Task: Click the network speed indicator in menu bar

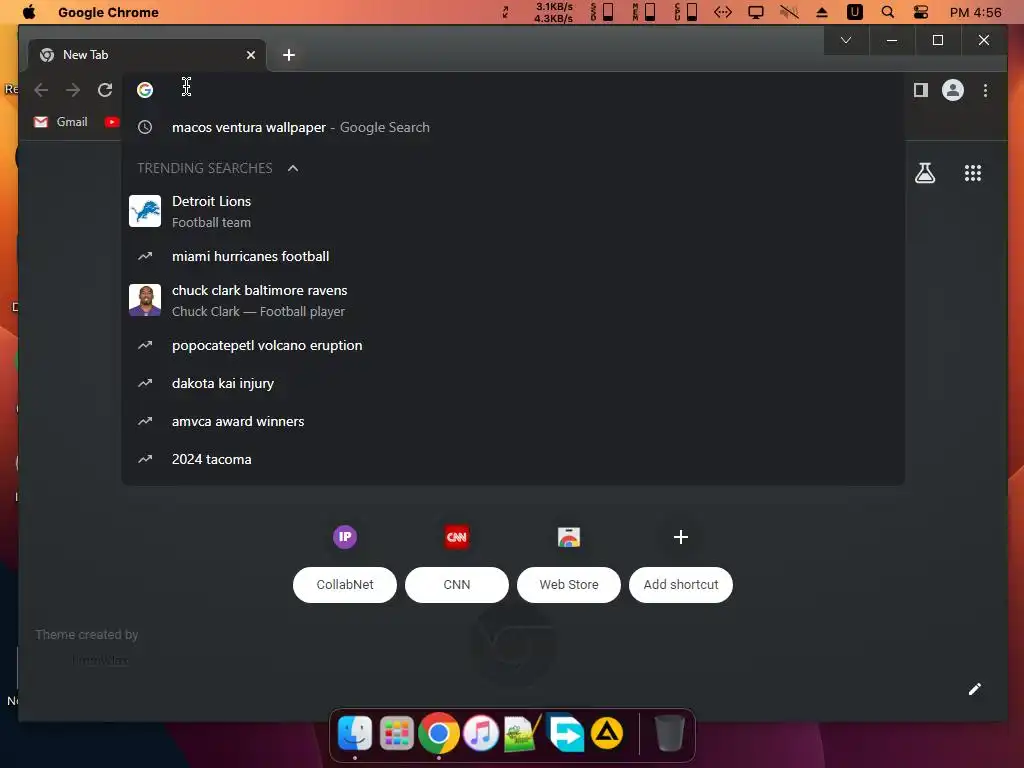Action: (553, 12)
